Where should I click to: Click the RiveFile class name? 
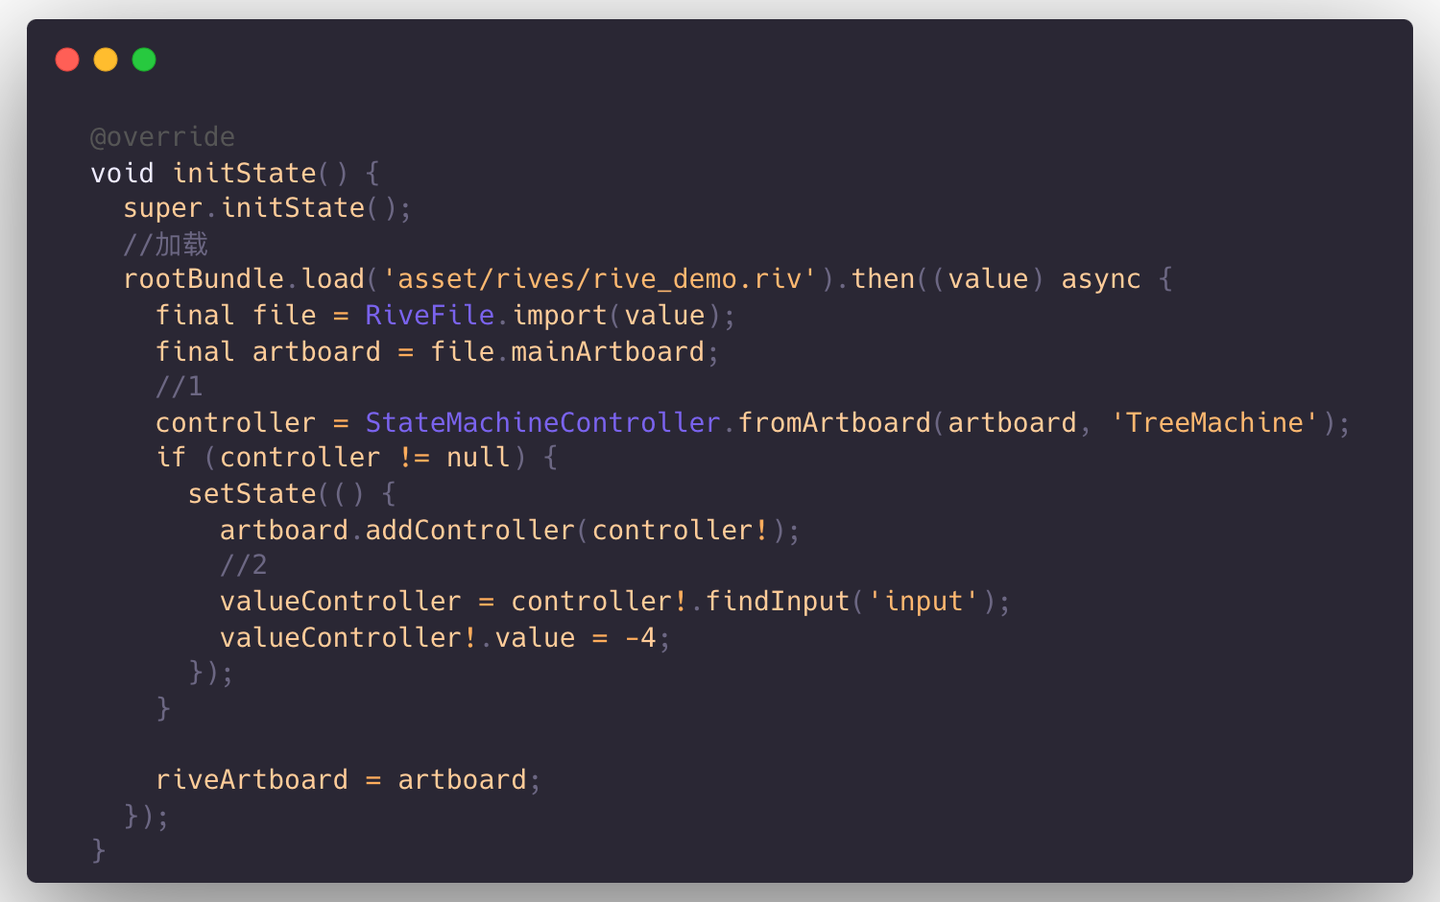pyautogui.click(x=429, y=315)
